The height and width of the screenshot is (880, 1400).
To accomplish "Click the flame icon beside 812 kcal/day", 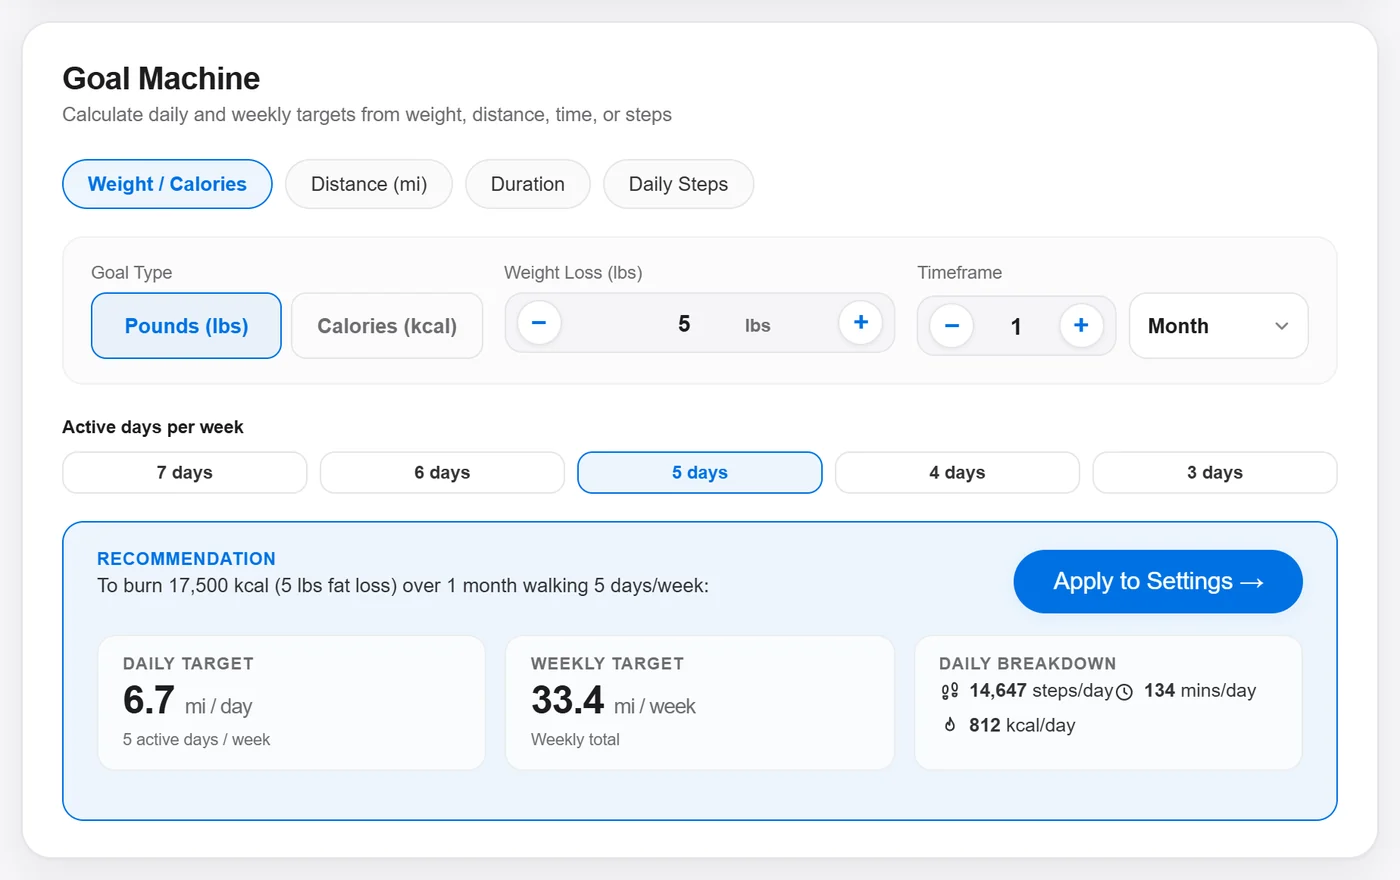I will (950, 725).
